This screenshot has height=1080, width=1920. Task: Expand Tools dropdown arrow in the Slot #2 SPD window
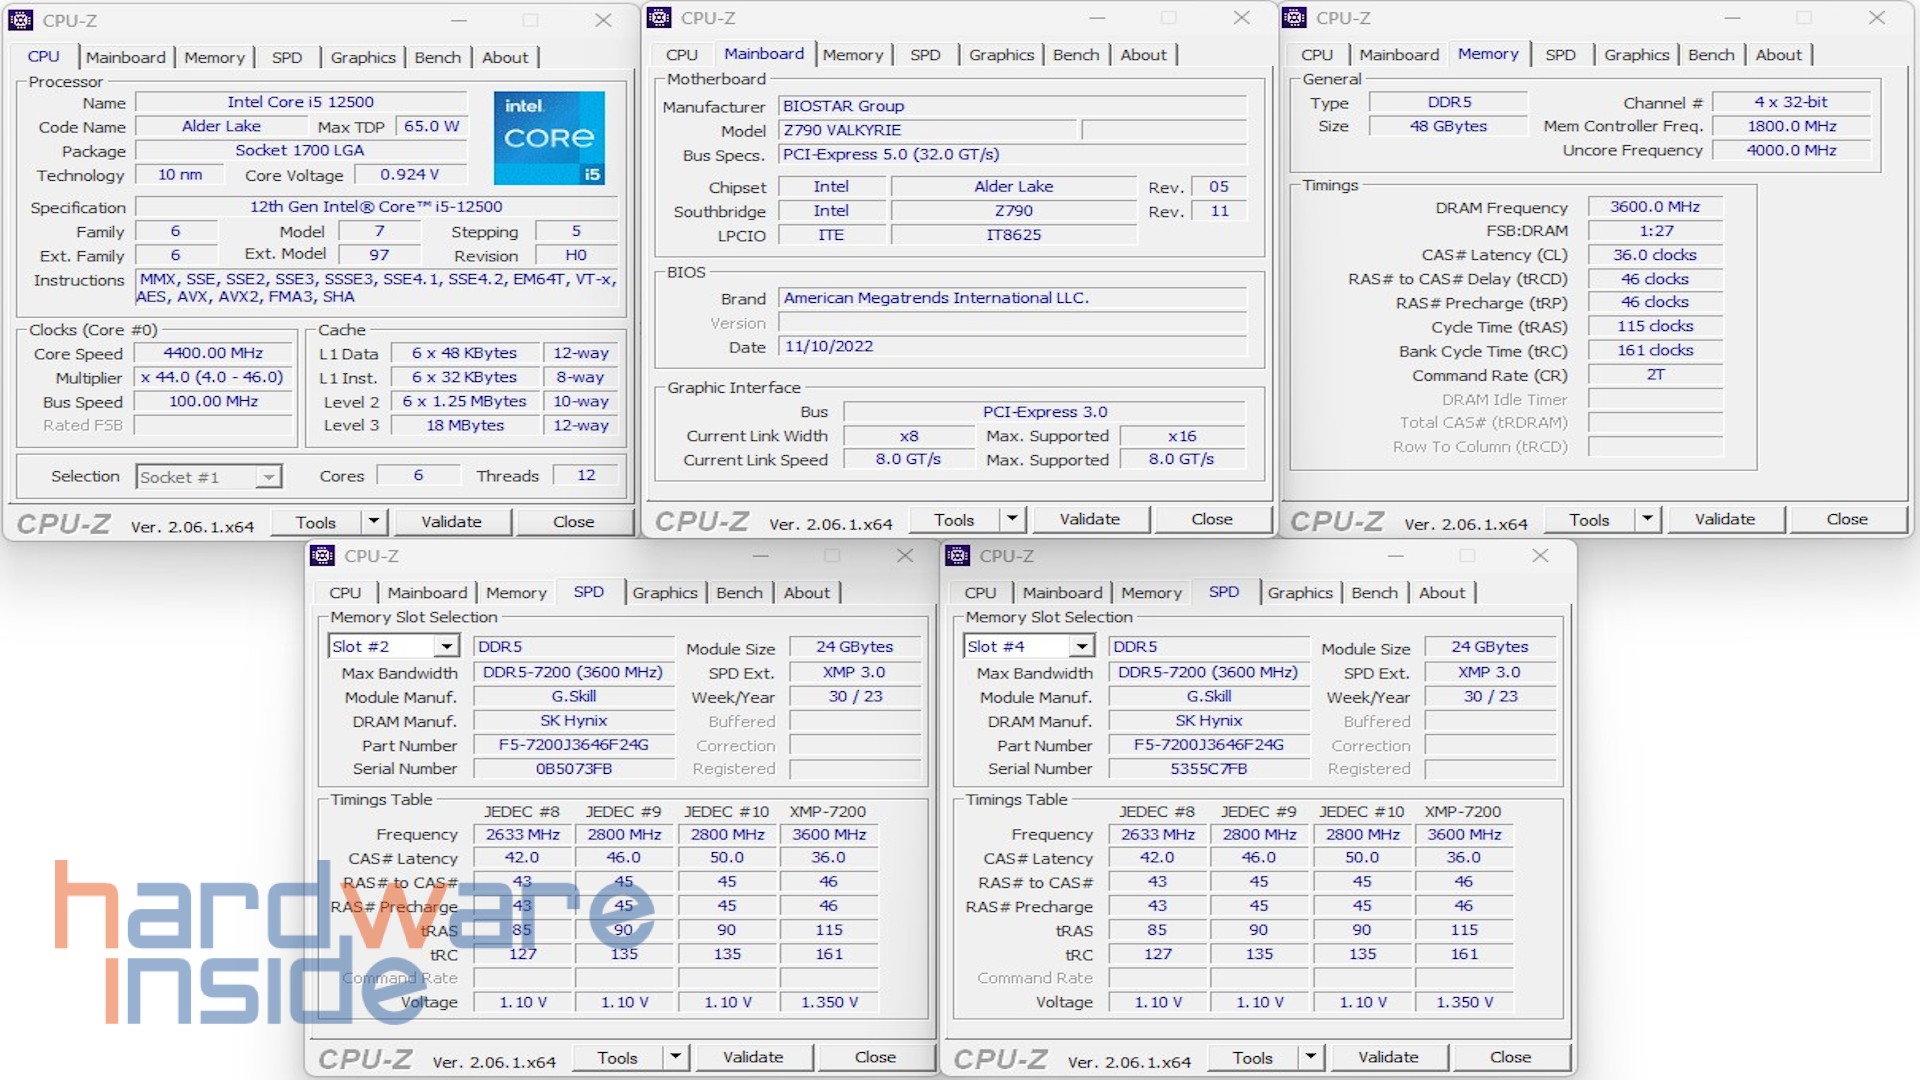675,1057
